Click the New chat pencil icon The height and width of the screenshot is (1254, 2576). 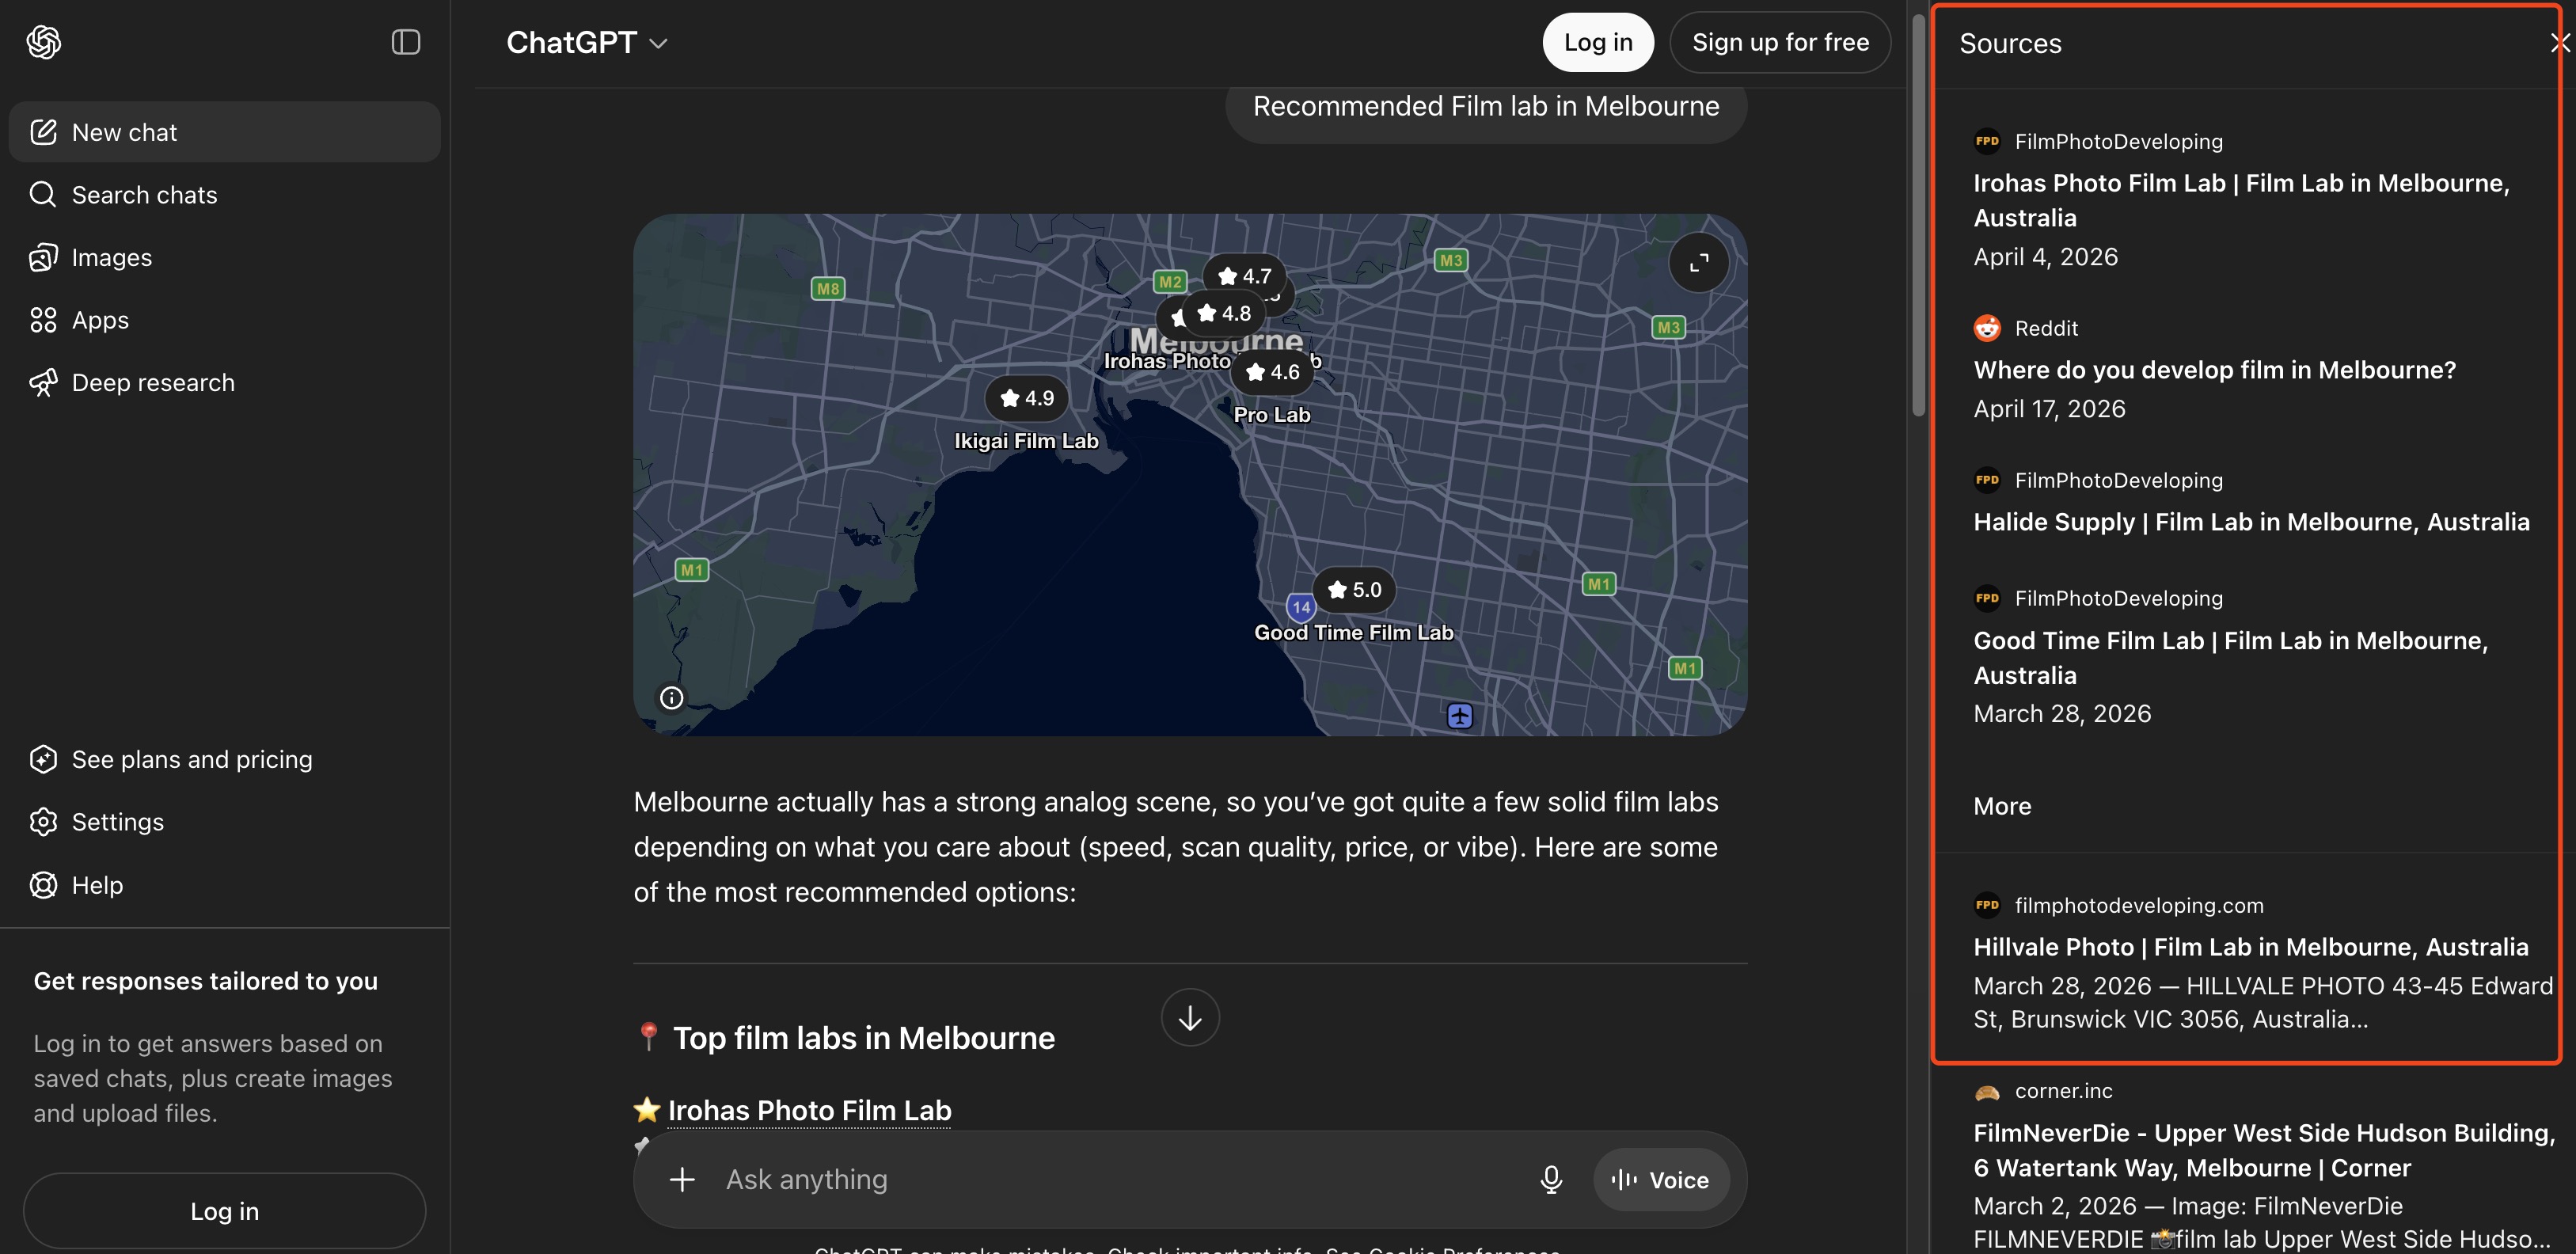tap(43, 132)
